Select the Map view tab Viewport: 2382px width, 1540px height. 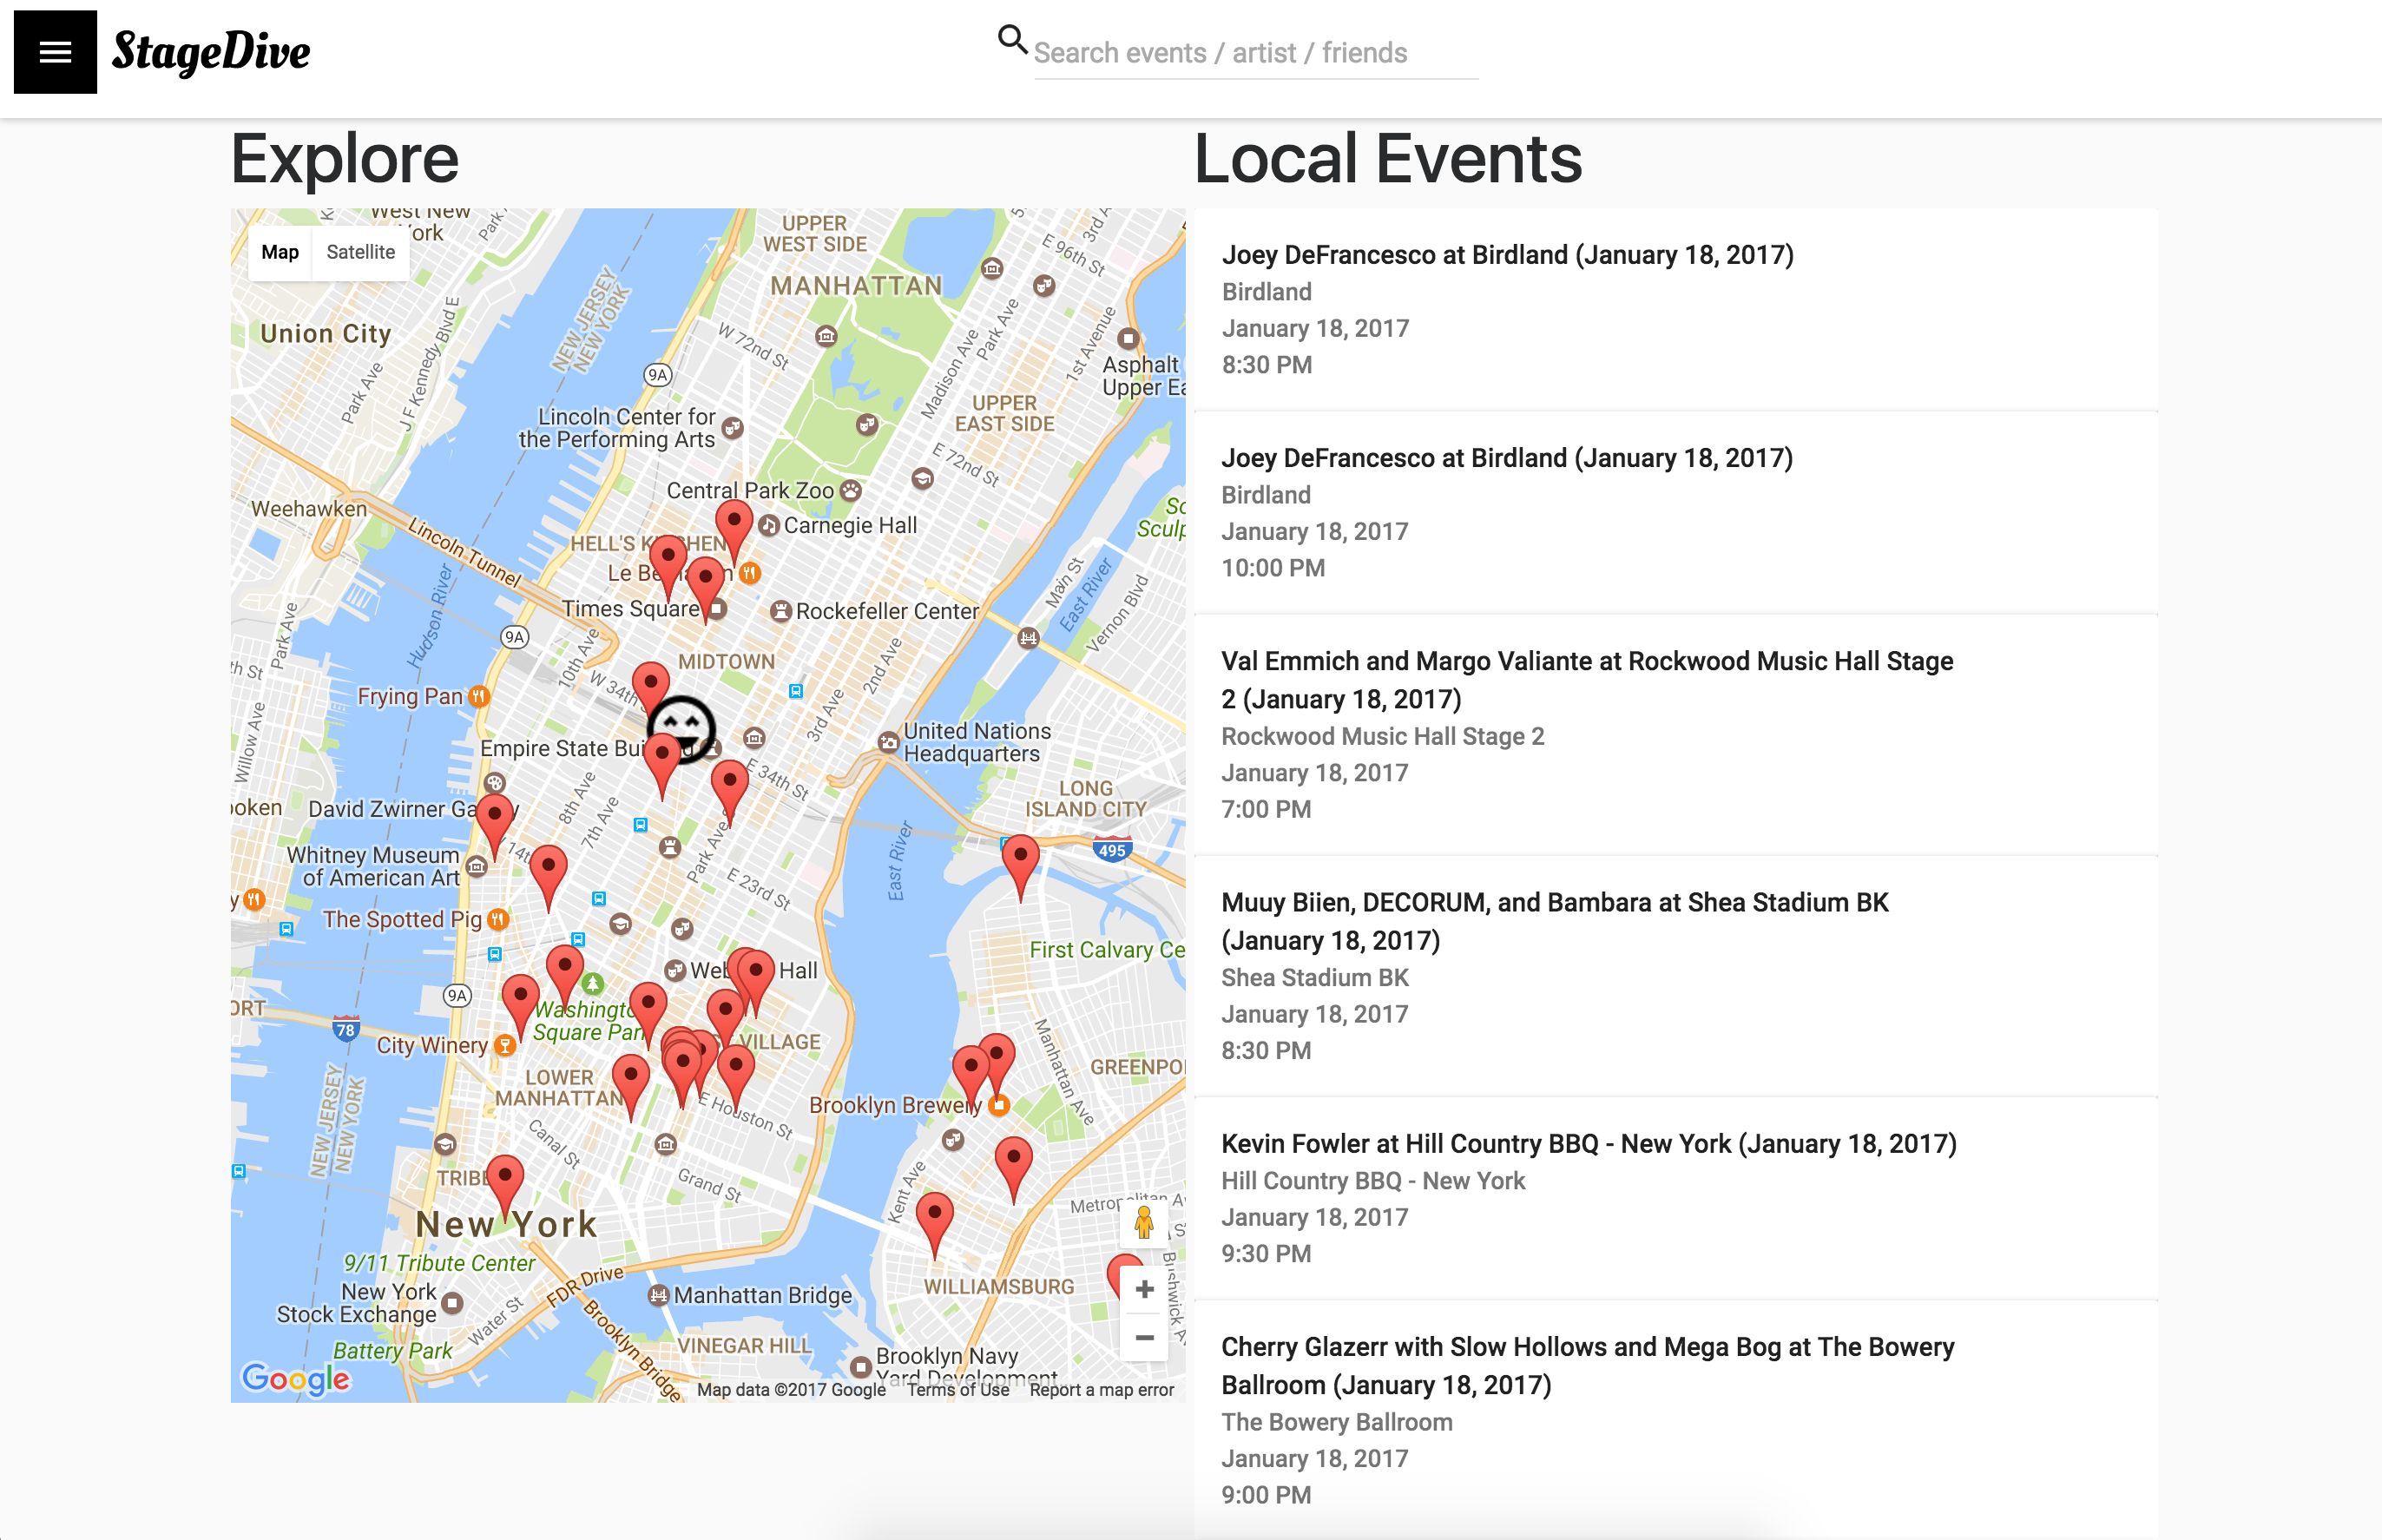pos(280,252)
